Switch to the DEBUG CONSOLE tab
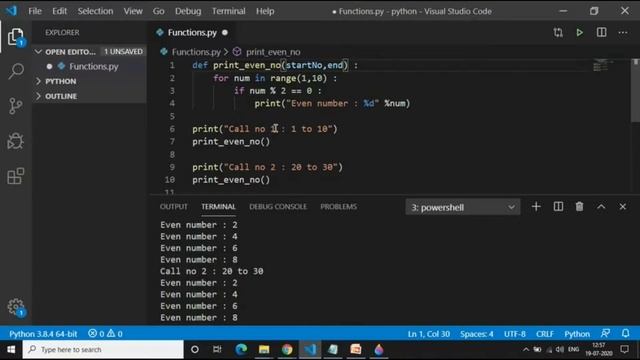The width and height of the screenshot is (640, 360). click(x=278, y=207)
